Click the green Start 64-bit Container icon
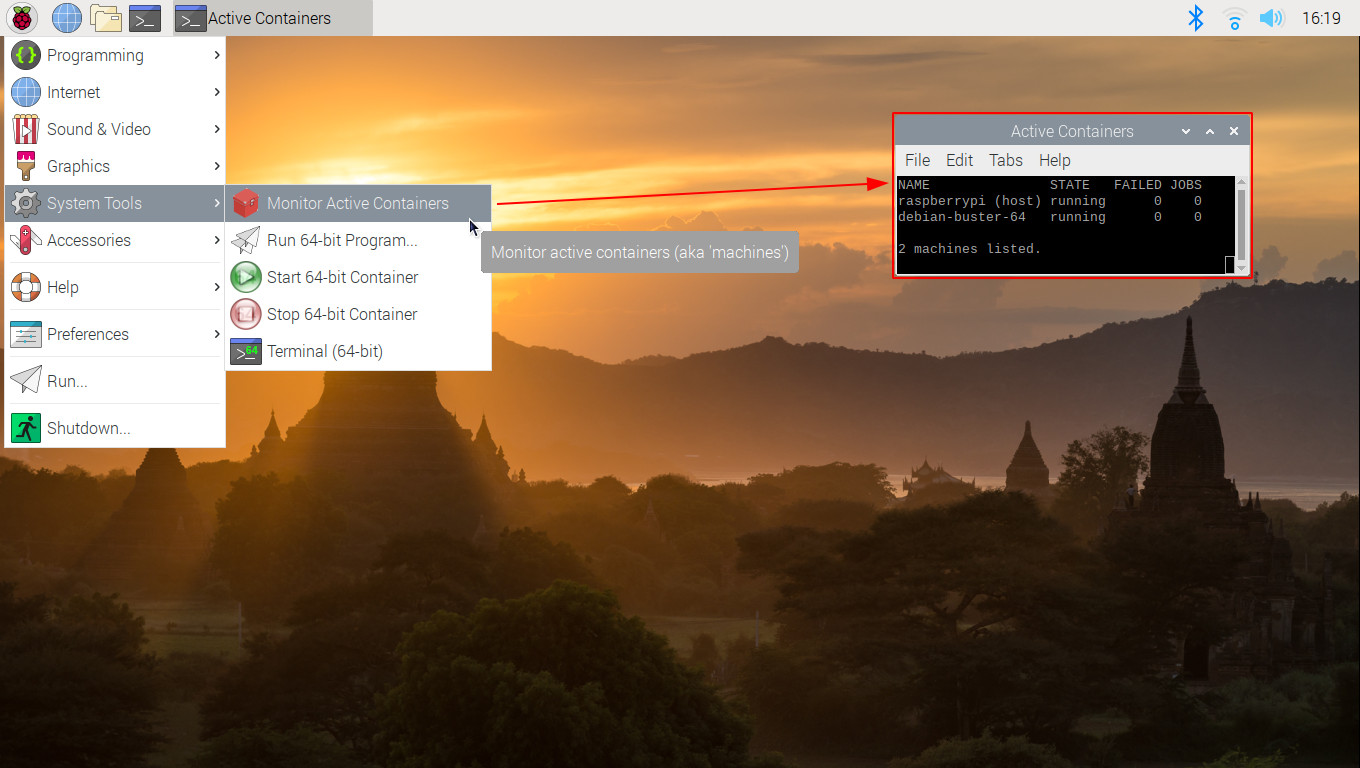This screenshot has height=768, width=1360. tap(246, 277)
